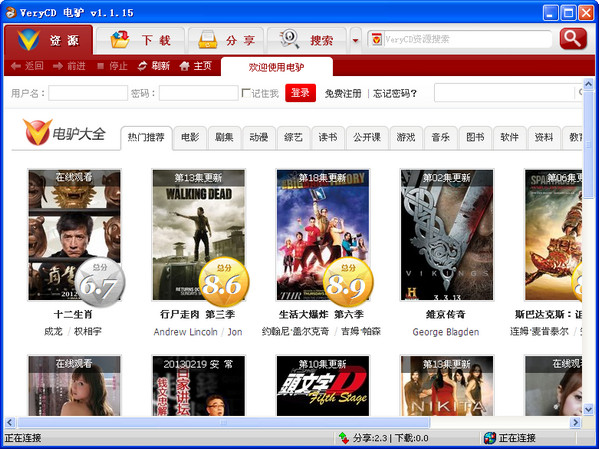Open the 维京传奇 title link
The image size is (599, 449).
446,314
